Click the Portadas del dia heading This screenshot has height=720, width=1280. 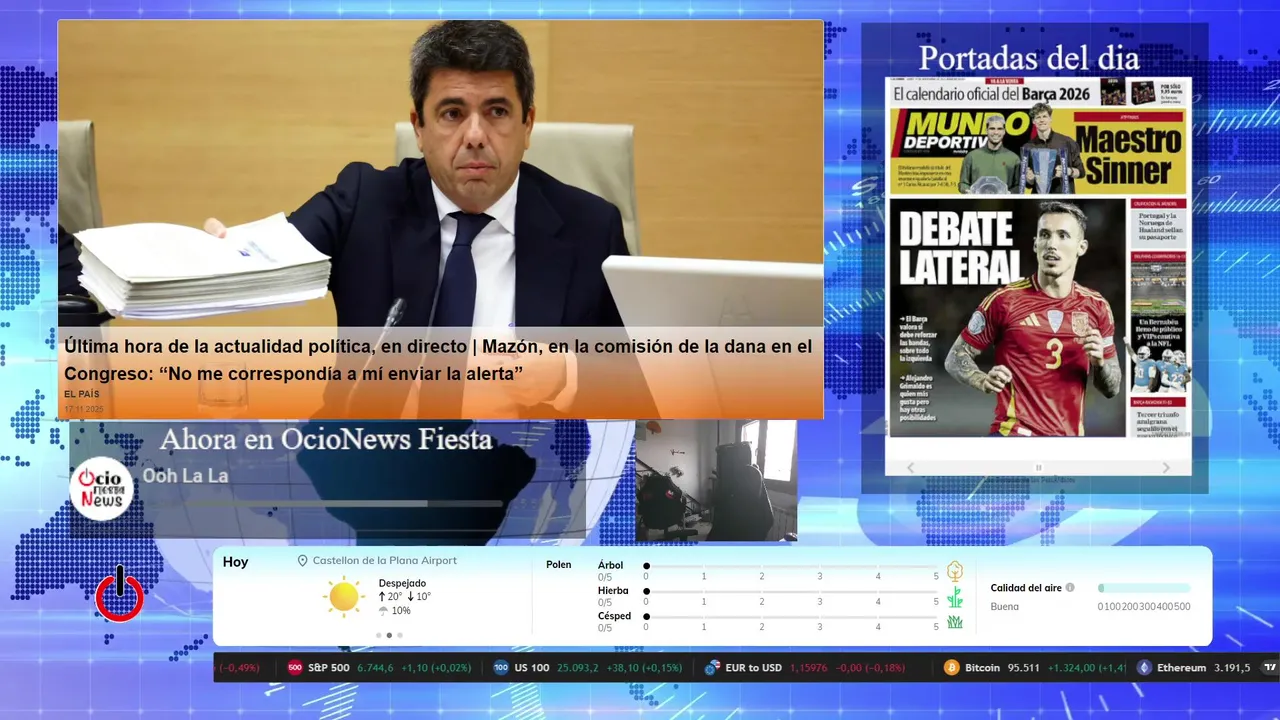(1029, 58)
